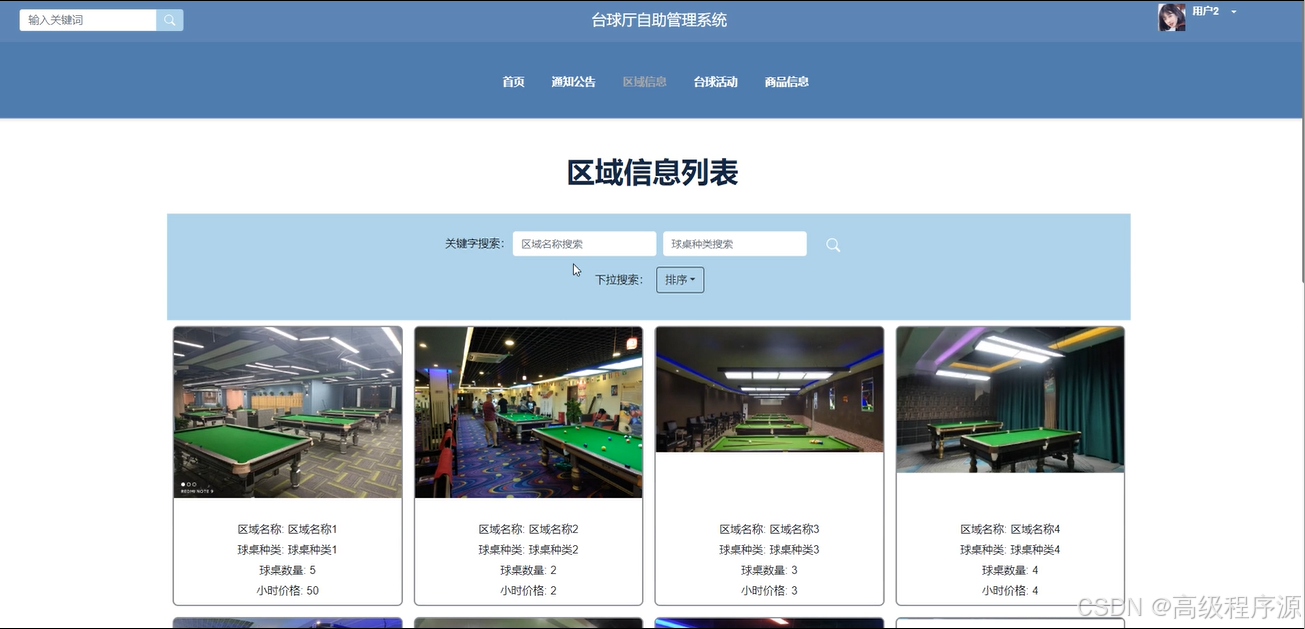Click the 球桌种类搜索 search input field
Viewport: 1305px width, 629px height.
coord(734,243)
